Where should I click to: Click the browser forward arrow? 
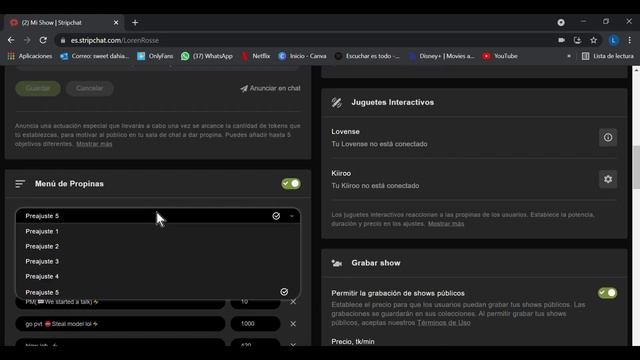pos(27,40)
